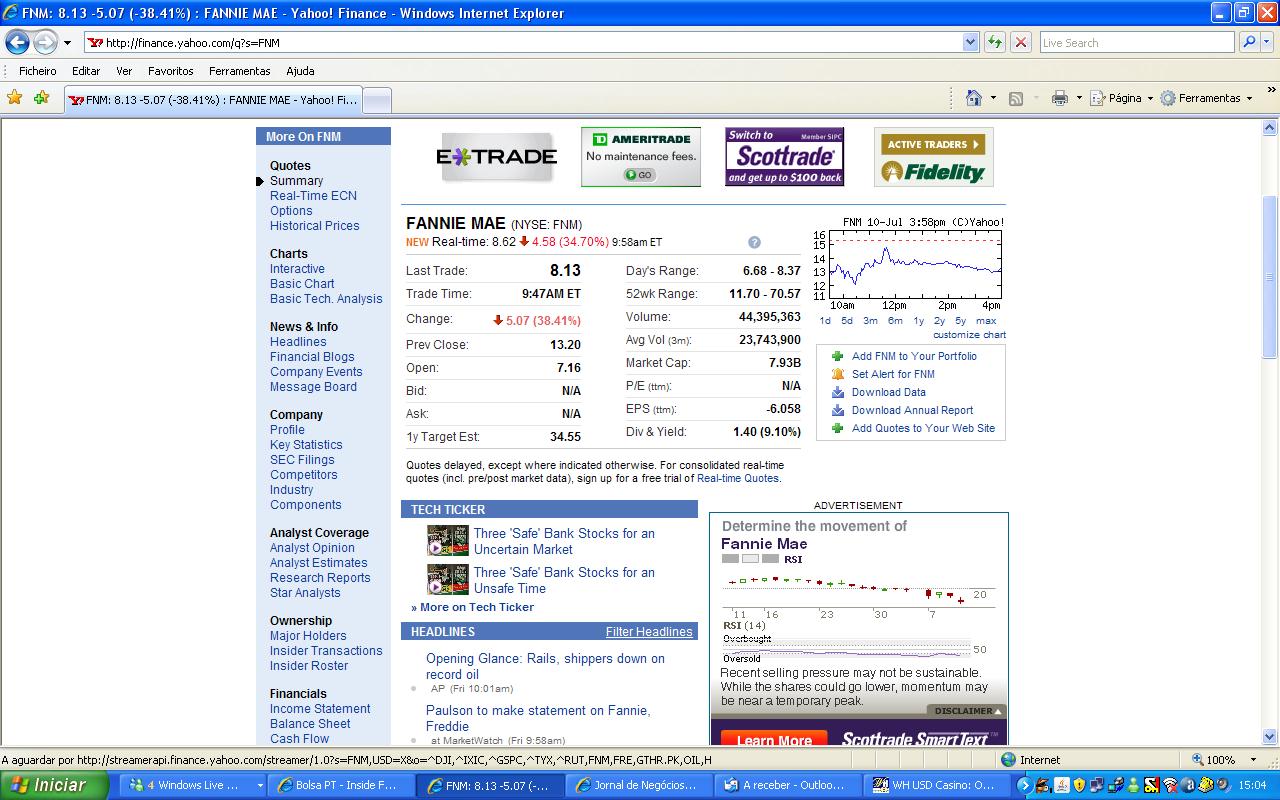Click the Live Search input box
This screenshot has height=800, width=1280.
(1136, 42)
